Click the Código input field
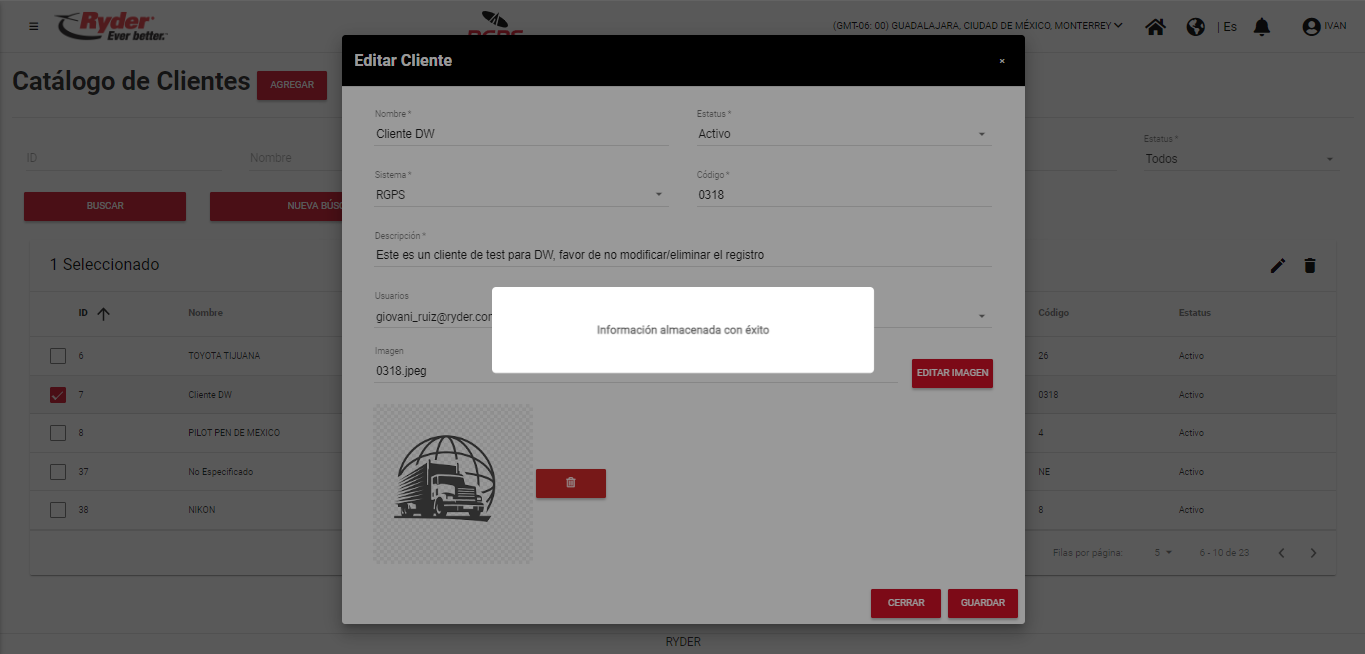Image resolution: width=1365 pixels, height=654 pixels. click(x=843, y=195)
